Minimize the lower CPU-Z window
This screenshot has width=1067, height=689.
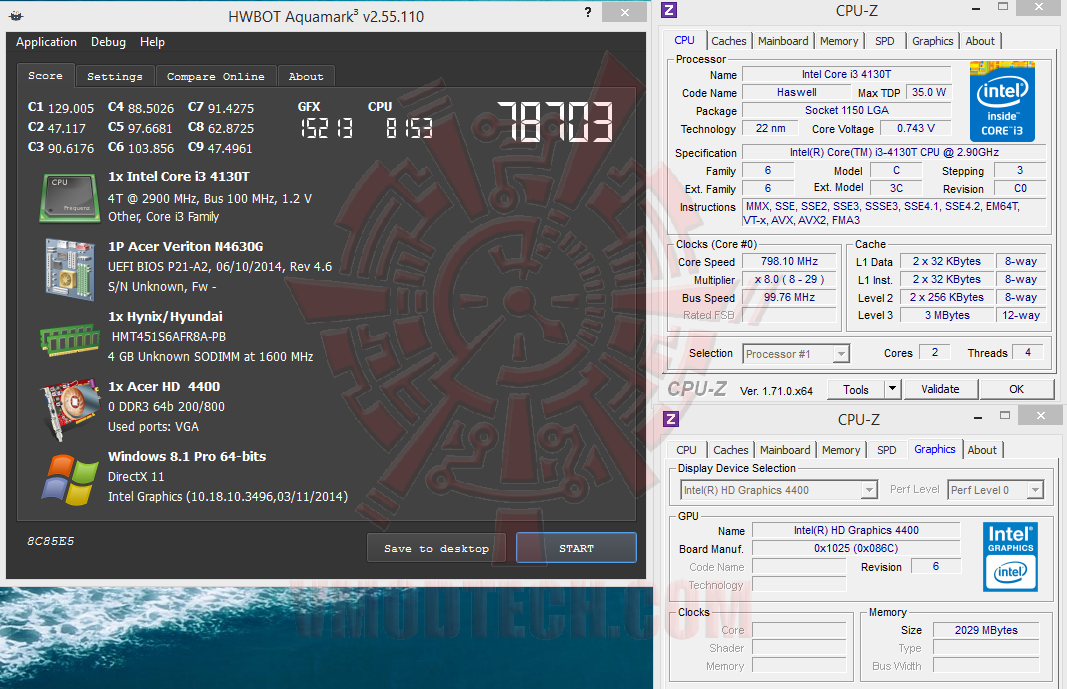coord(978,418)
